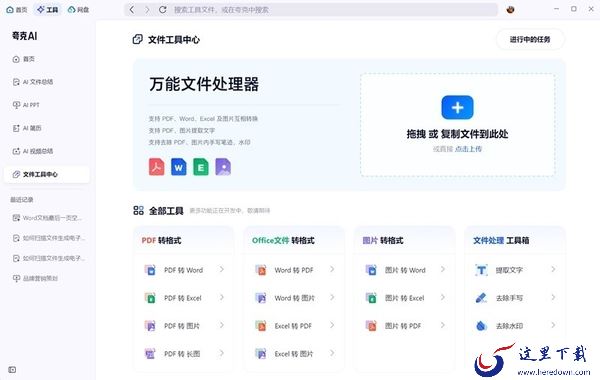The width and height of the screenshot is (600, 380).
Task: Go back with the left arrow
Action: point(132,10)
